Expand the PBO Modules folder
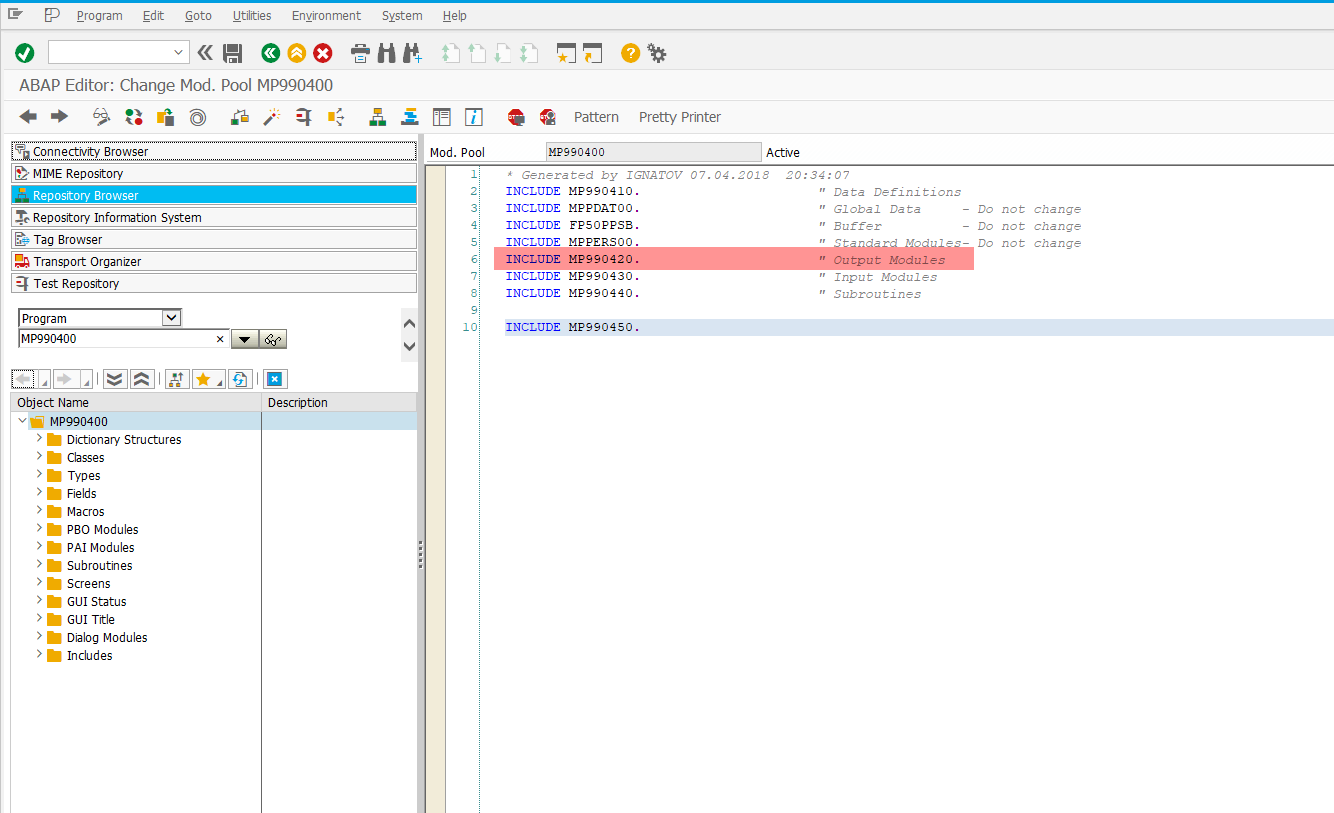 click(x=40, y=529)
